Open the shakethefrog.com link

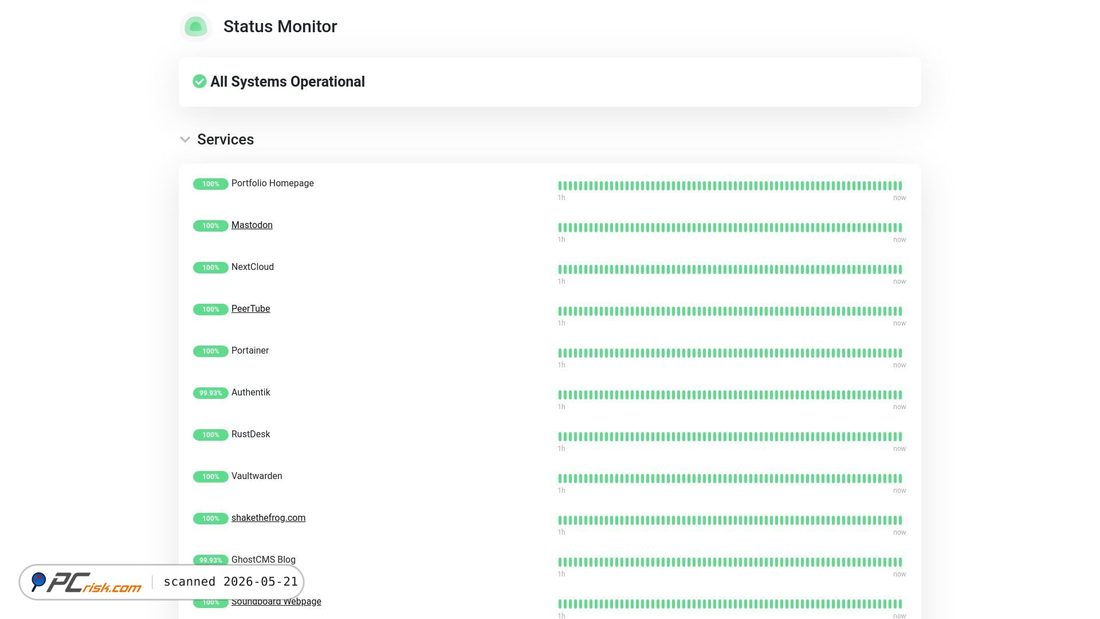[x=268, y=518]
